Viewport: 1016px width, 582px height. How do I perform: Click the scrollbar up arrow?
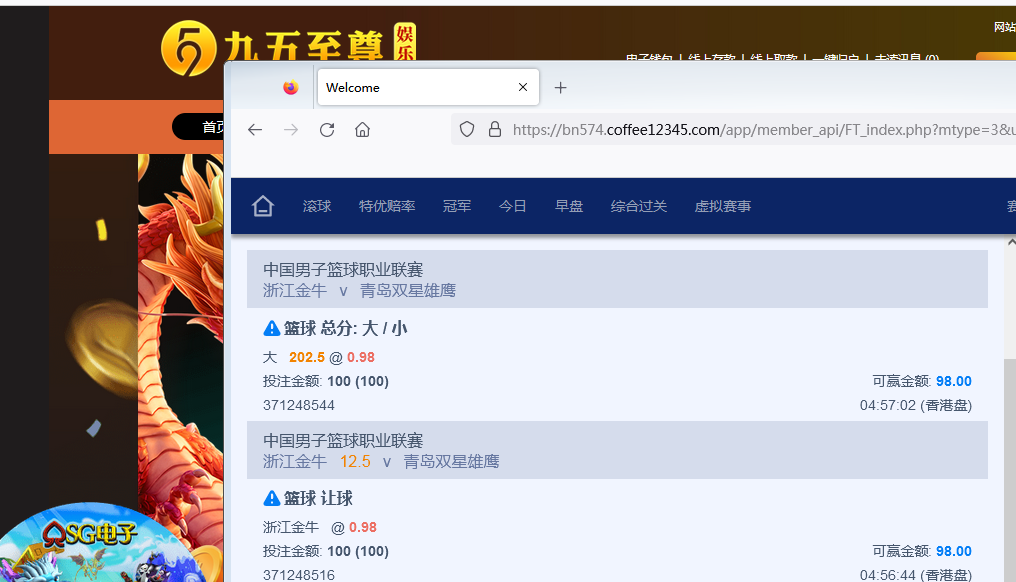pos(1011,242)
